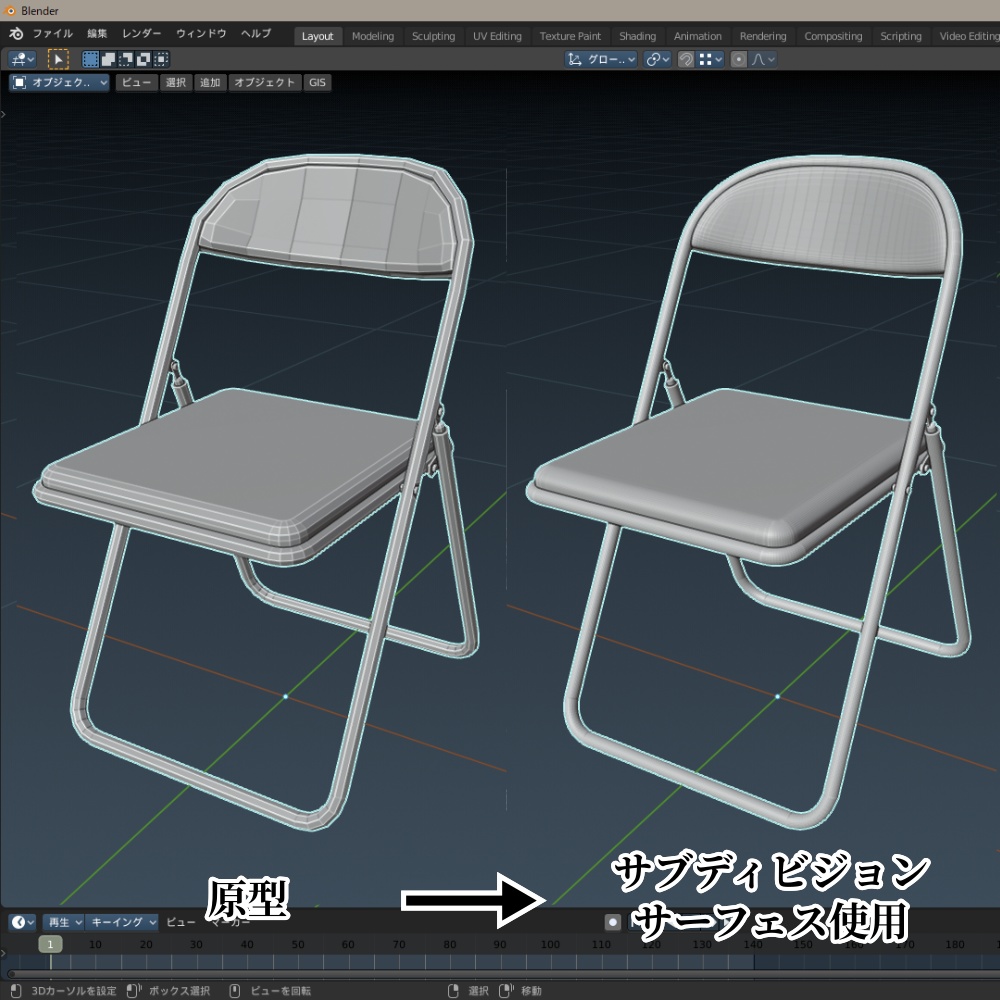
Task: Switch to the Modeling workspace tab
Action: [x=372, y=36]
